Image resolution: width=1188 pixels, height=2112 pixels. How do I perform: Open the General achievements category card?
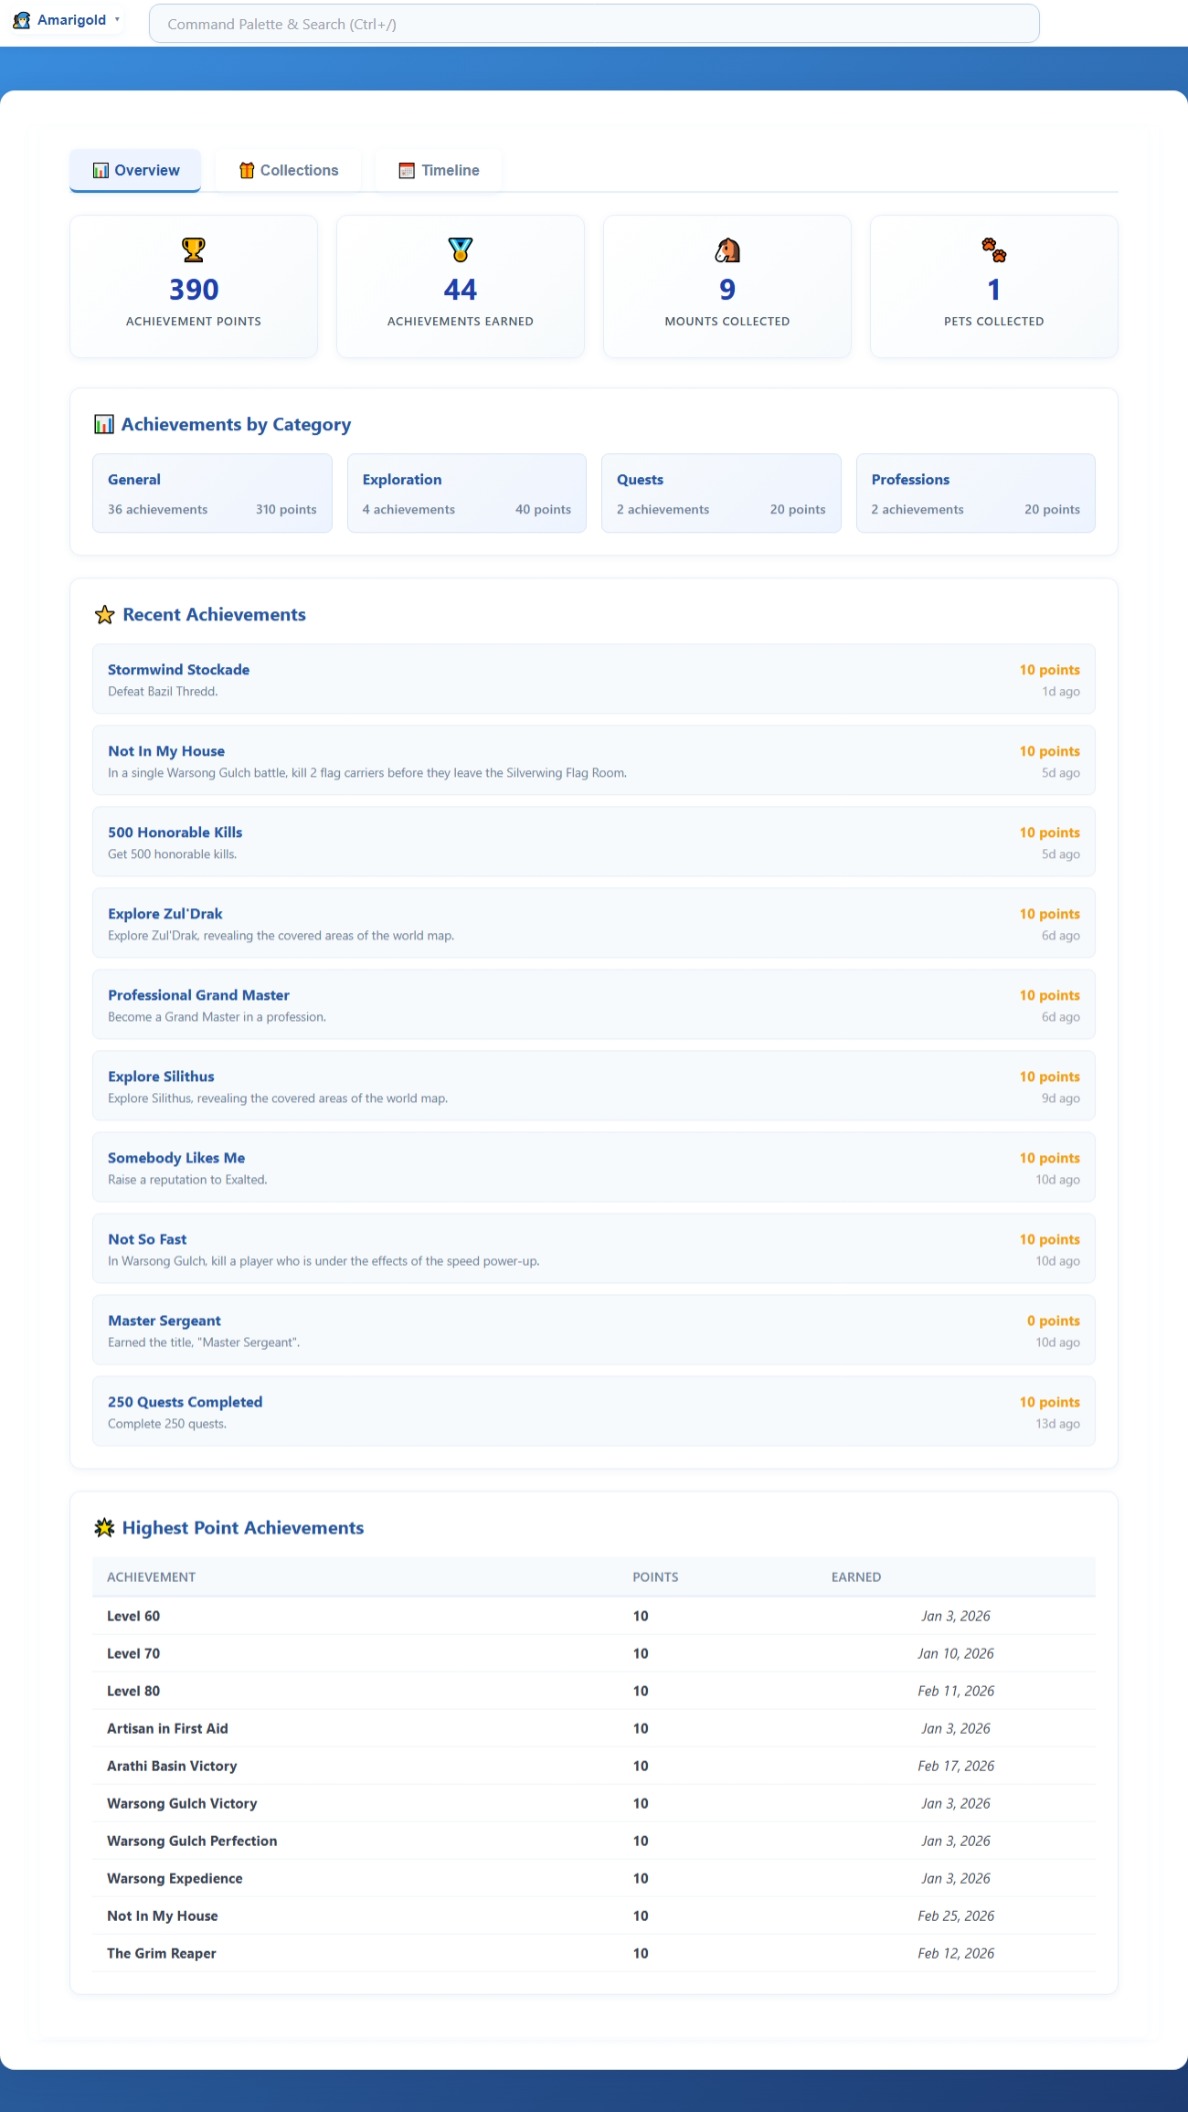212,493
